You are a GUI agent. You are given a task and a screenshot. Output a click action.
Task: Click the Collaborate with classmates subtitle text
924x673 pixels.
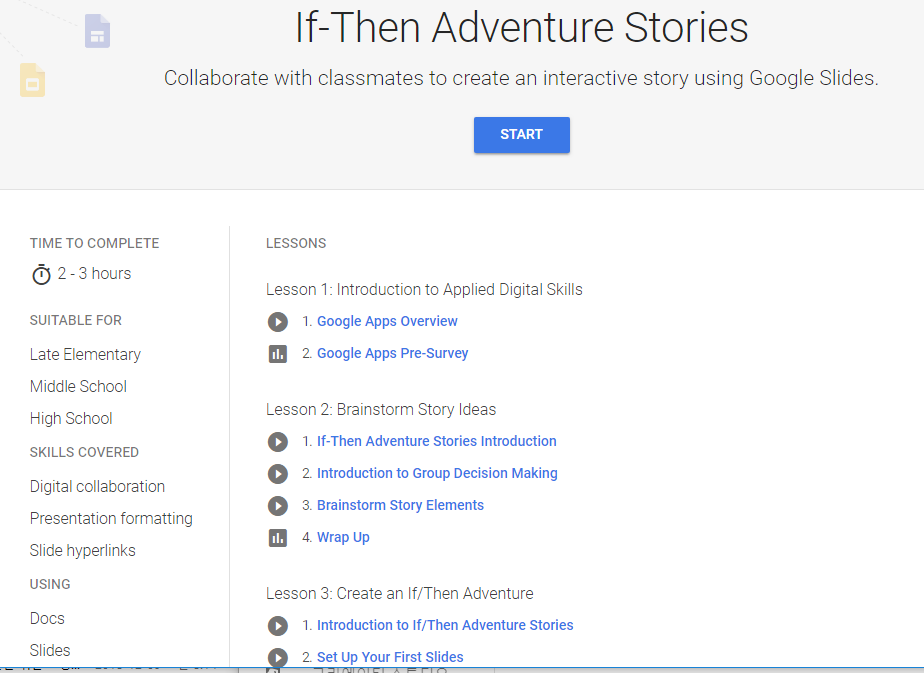pyautogui.click(x=521, y=78)
